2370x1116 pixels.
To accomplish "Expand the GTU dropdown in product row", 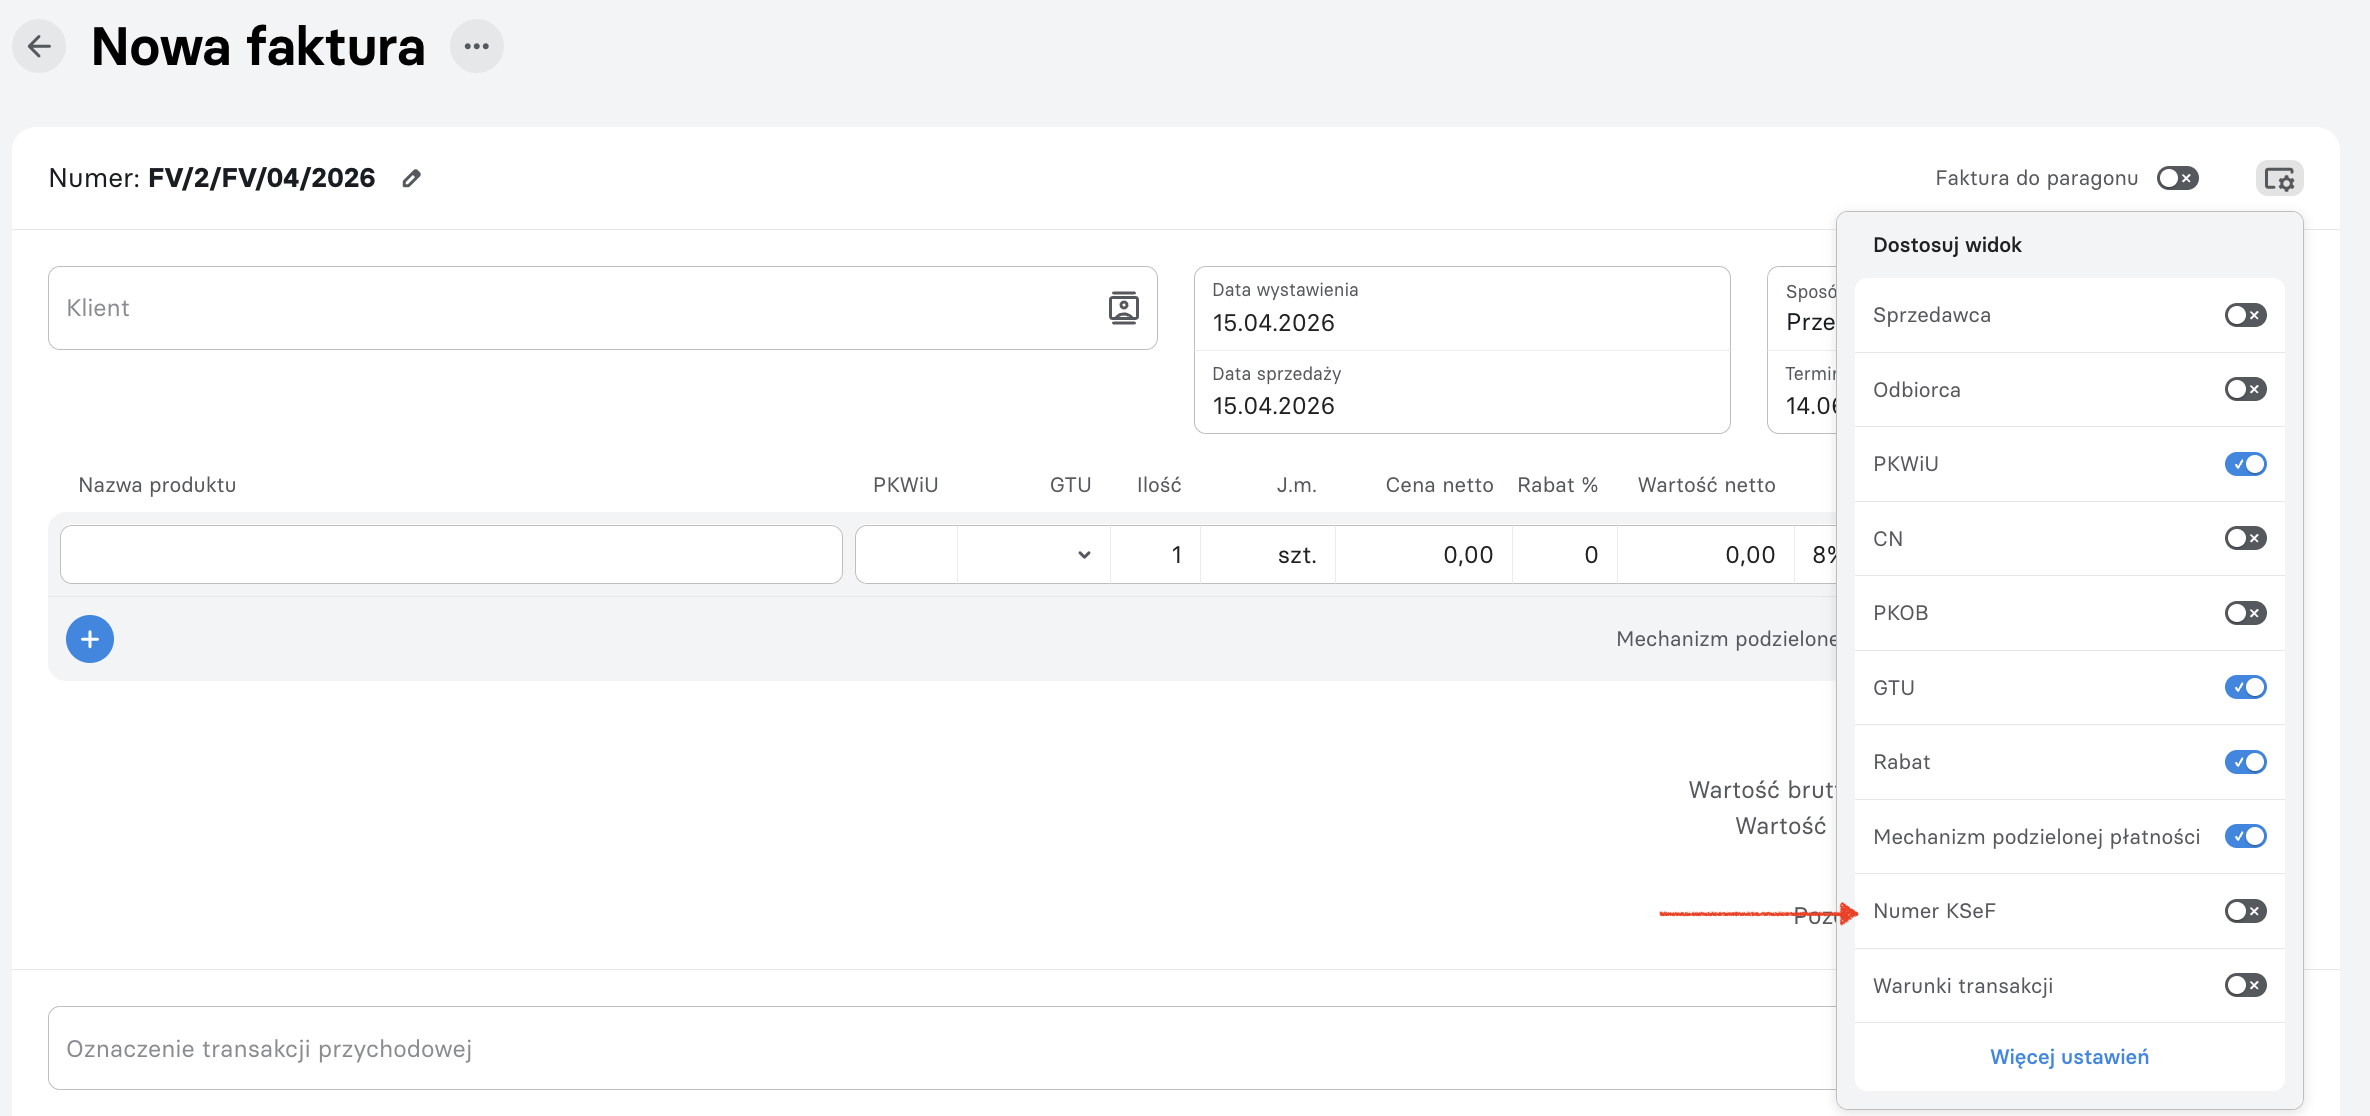I will (x=1034, y=555).
